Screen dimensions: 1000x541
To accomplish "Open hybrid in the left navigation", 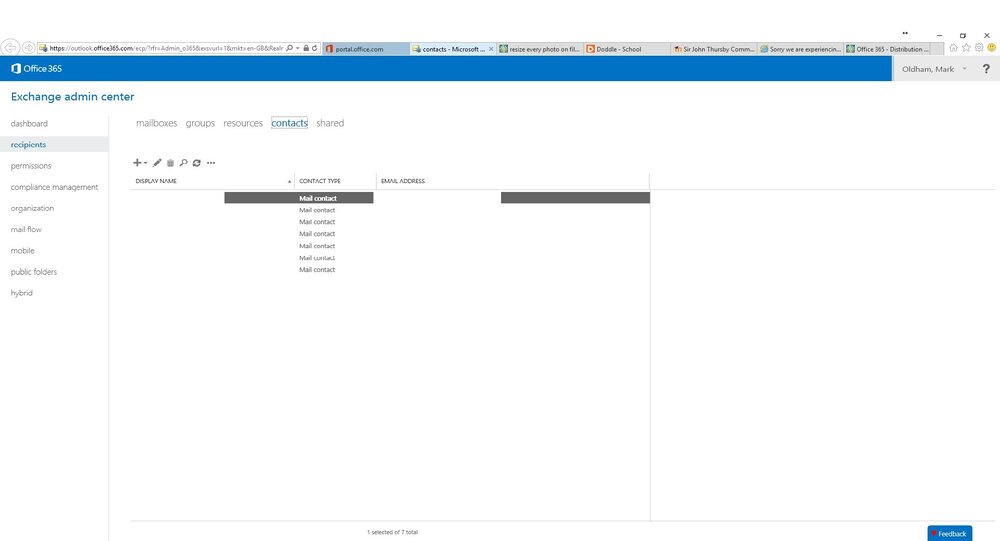I will pyautogui.click(x=22, y=293).
